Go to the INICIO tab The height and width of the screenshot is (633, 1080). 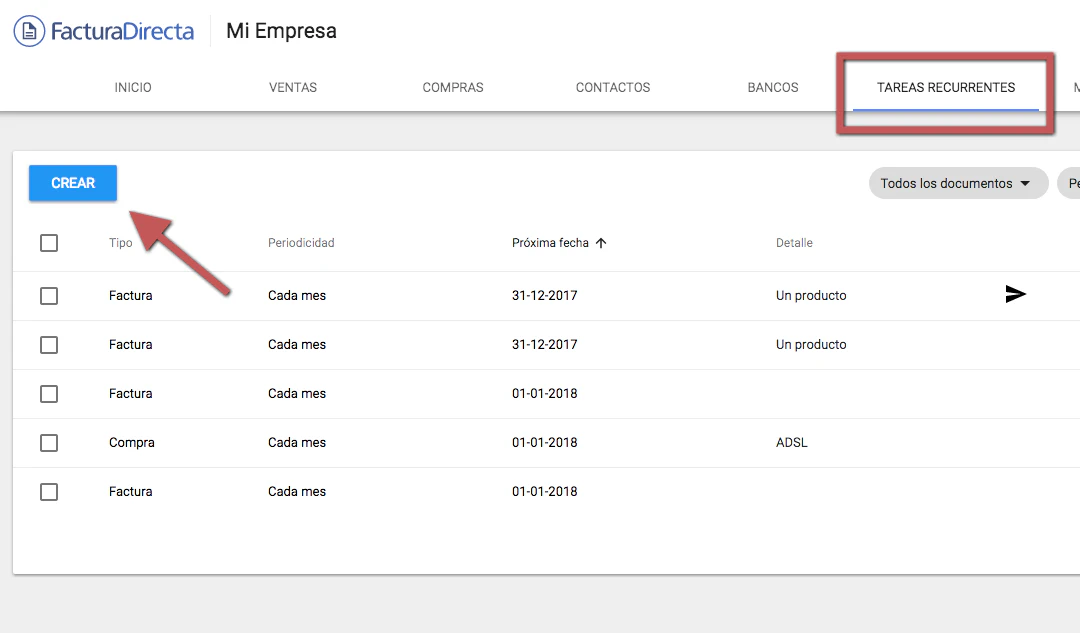(x=133, y=88)
